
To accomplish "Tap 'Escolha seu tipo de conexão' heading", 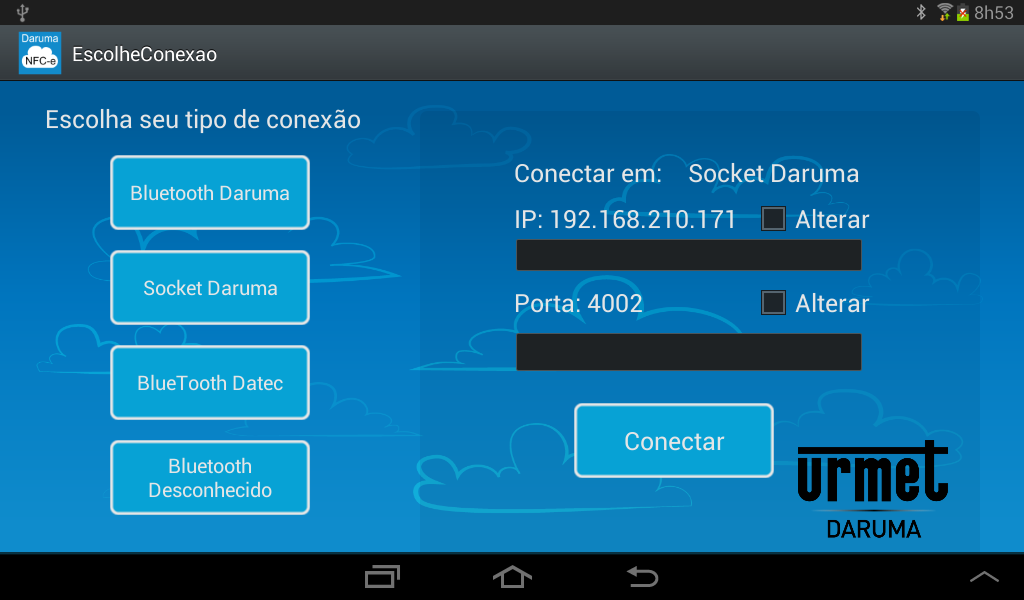I will pyautogui.click(x=203, y=119).
